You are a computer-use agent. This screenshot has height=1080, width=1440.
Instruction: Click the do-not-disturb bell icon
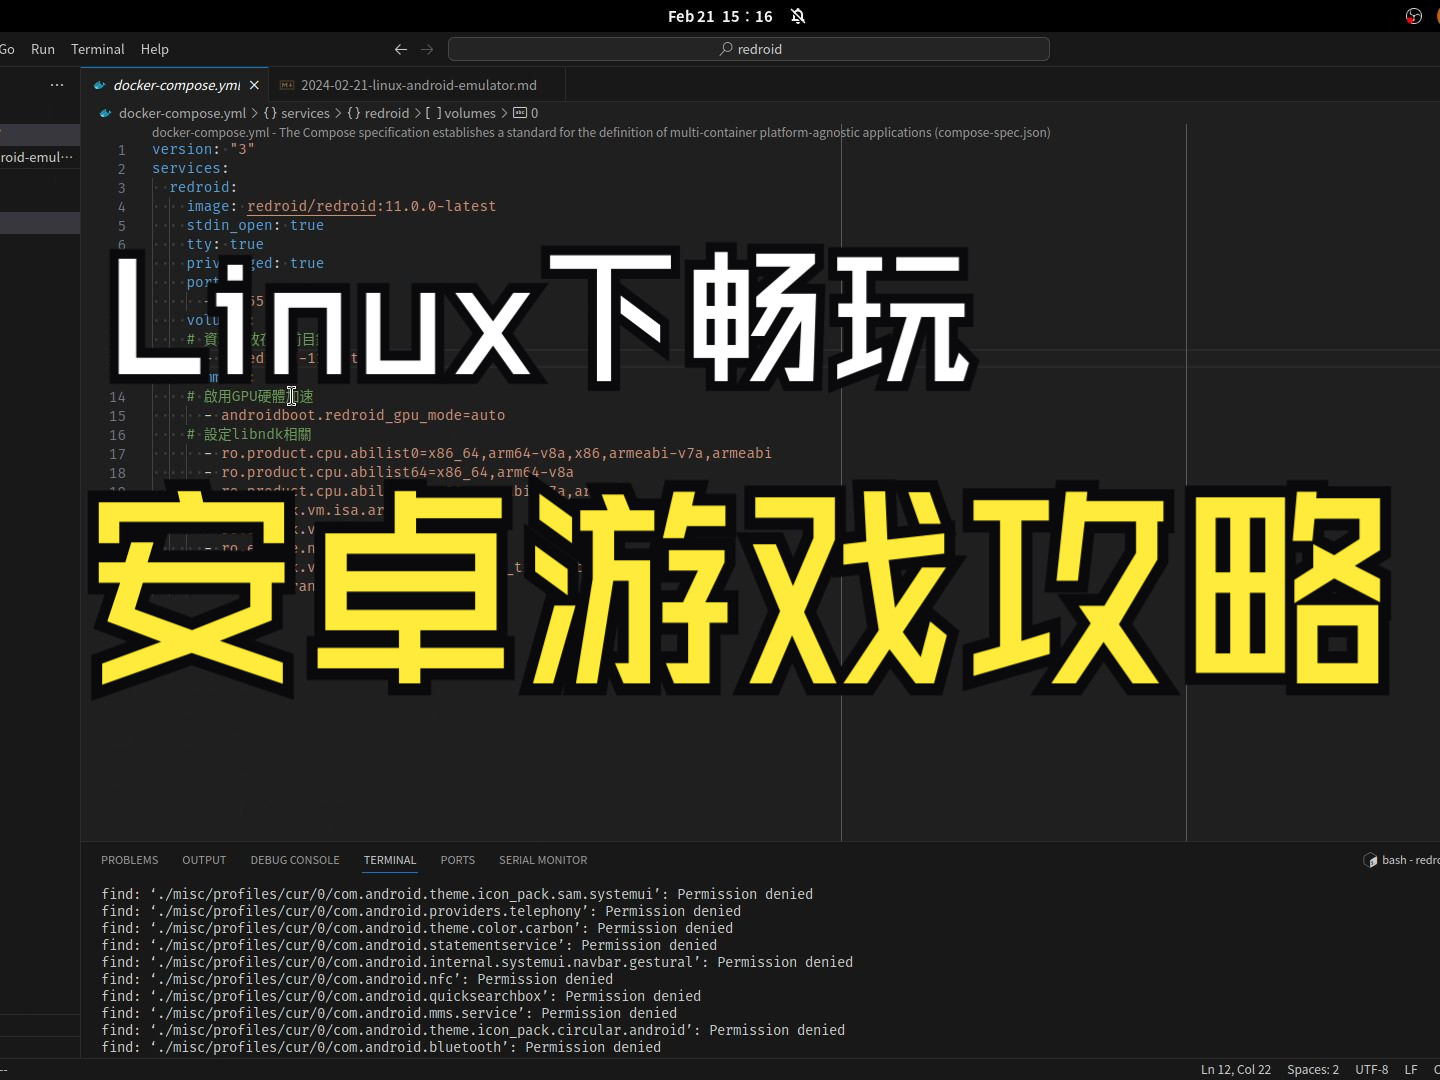pyautogui.click(x=798, y=16)
